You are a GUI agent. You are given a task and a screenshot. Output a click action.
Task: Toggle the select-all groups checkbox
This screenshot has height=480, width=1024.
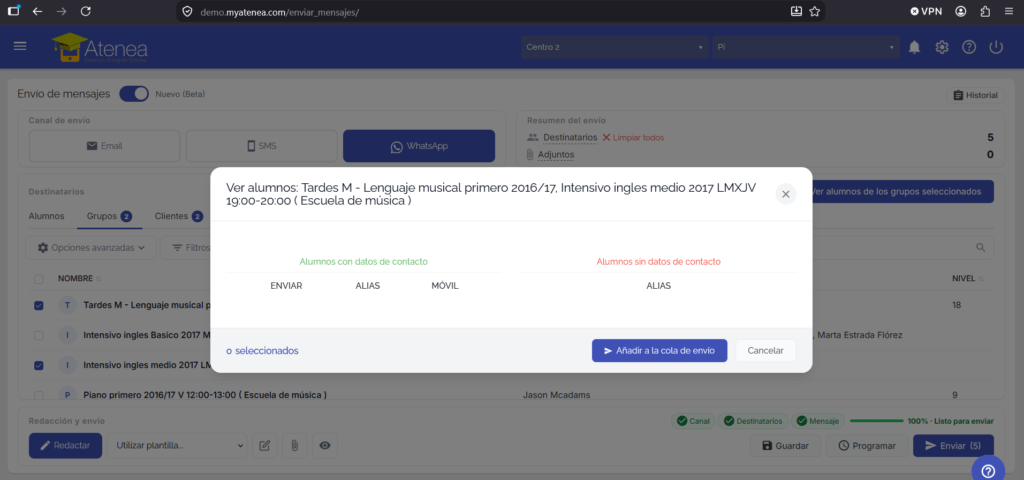[x=39, y=279]
